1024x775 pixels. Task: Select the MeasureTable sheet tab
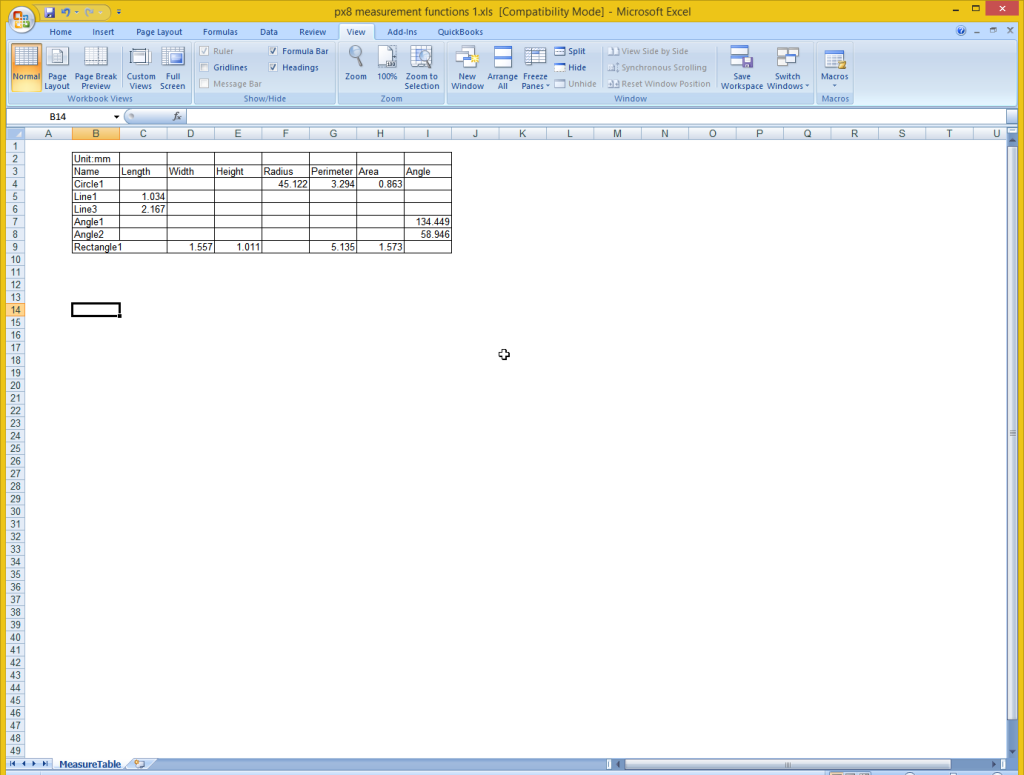89,764
